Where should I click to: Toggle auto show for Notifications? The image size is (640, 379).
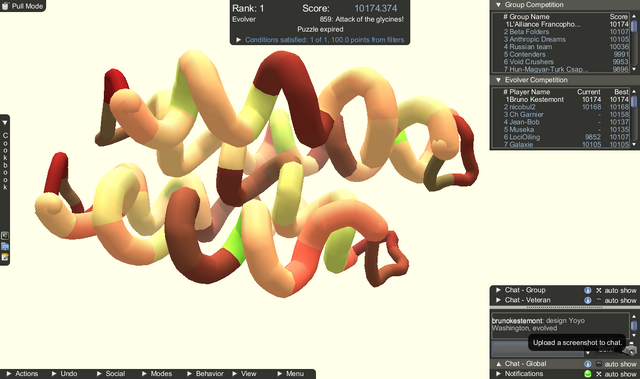(x=599, y=374)
